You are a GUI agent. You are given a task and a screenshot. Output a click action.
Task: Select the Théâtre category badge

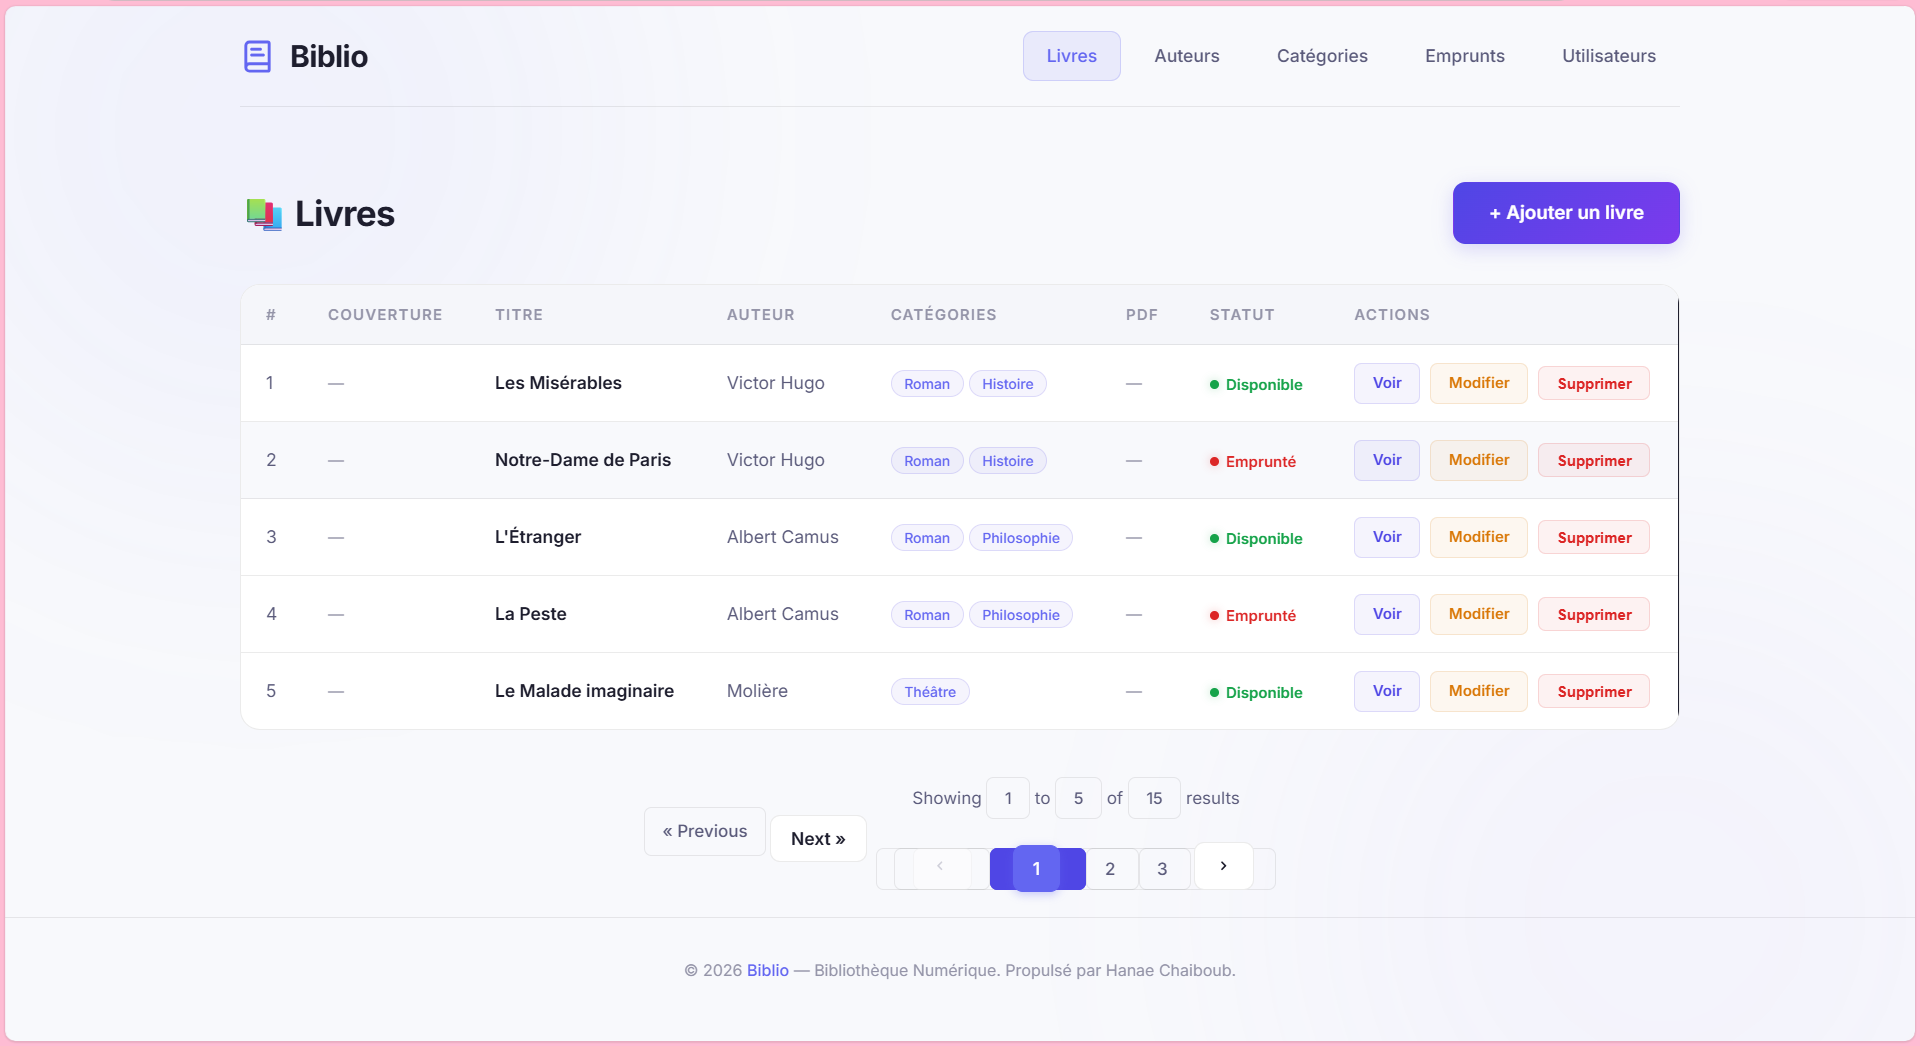(929, 692)
